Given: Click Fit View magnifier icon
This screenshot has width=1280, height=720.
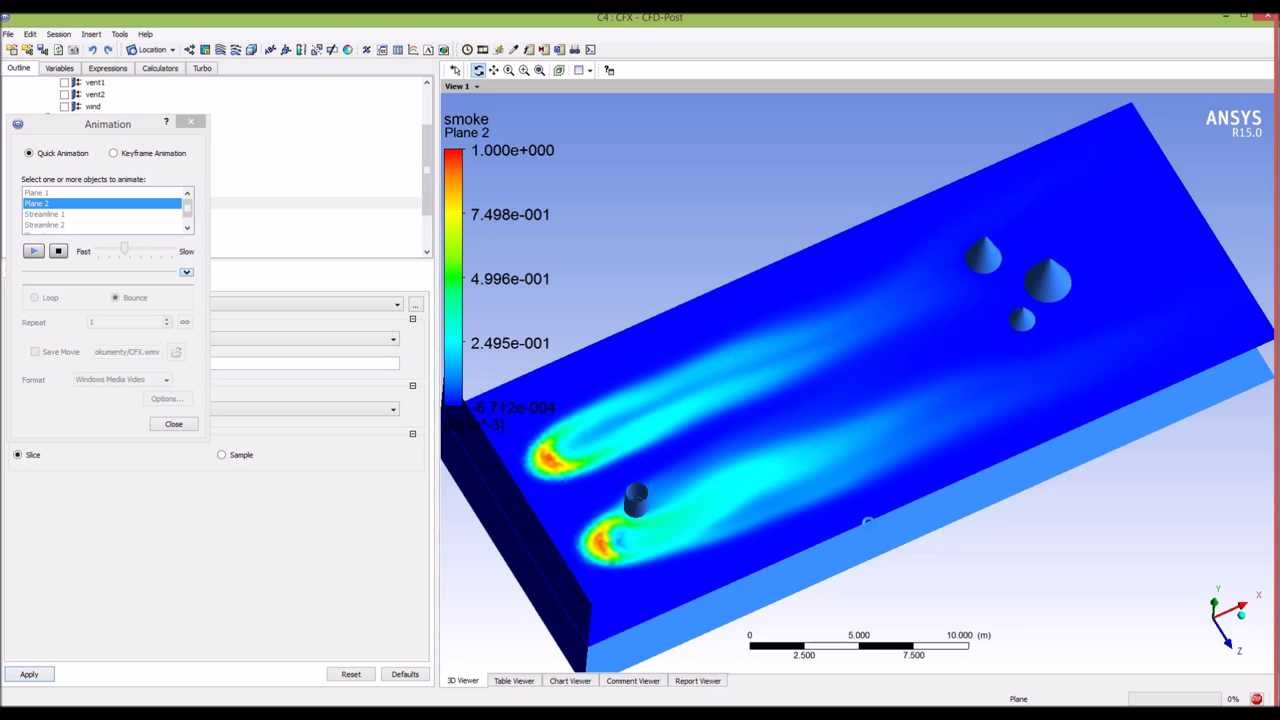Looking at the screenshot, I should click(540, 70).
